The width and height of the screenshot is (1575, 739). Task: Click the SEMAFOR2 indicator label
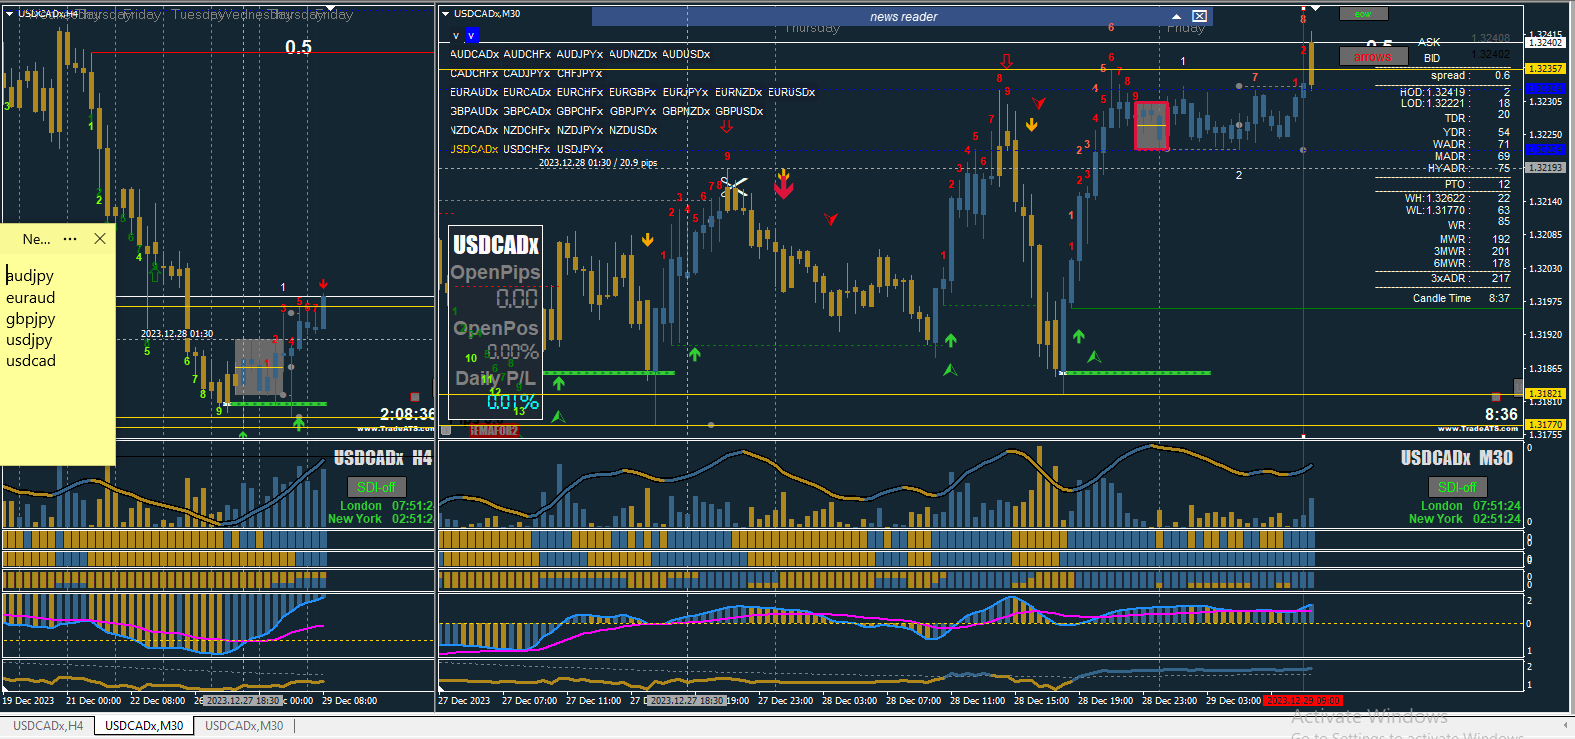point(494,431)
